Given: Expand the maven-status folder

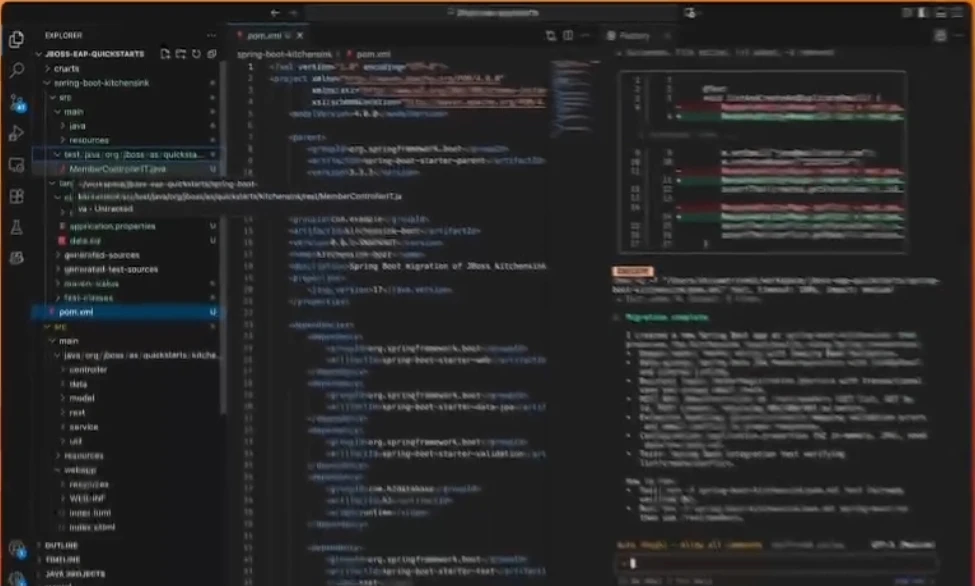Looking at the screenshot, I should (91, 284).
